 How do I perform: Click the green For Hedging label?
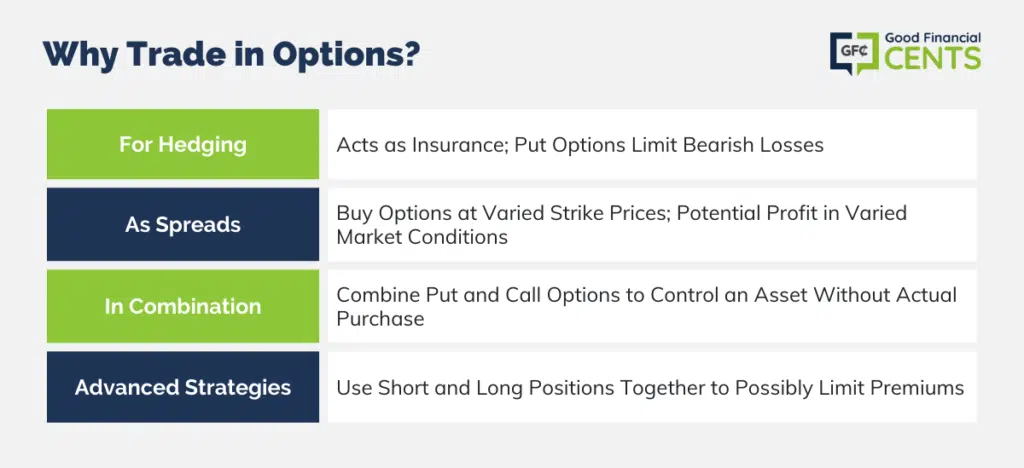(x=183, y=144)
